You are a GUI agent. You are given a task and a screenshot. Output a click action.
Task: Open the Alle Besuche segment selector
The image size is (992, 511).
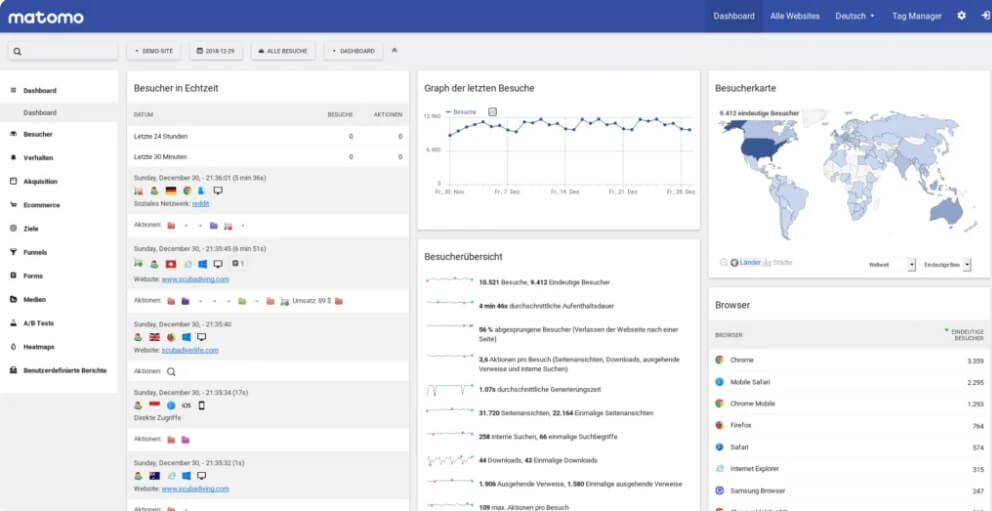click(x=283, y=51)
